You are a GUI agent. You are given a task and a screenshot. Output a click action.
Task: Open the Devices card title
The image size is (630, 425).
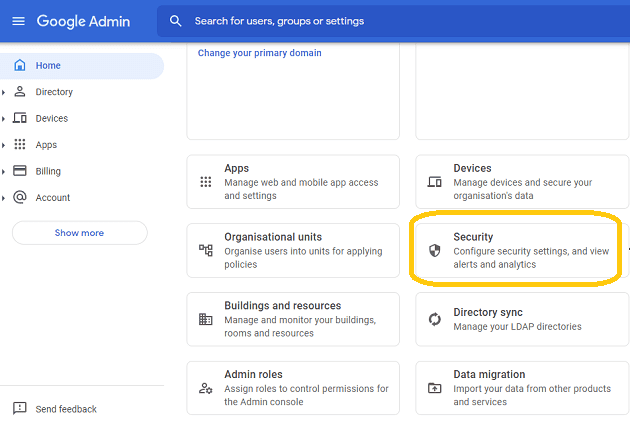click(x=472, y=168)
